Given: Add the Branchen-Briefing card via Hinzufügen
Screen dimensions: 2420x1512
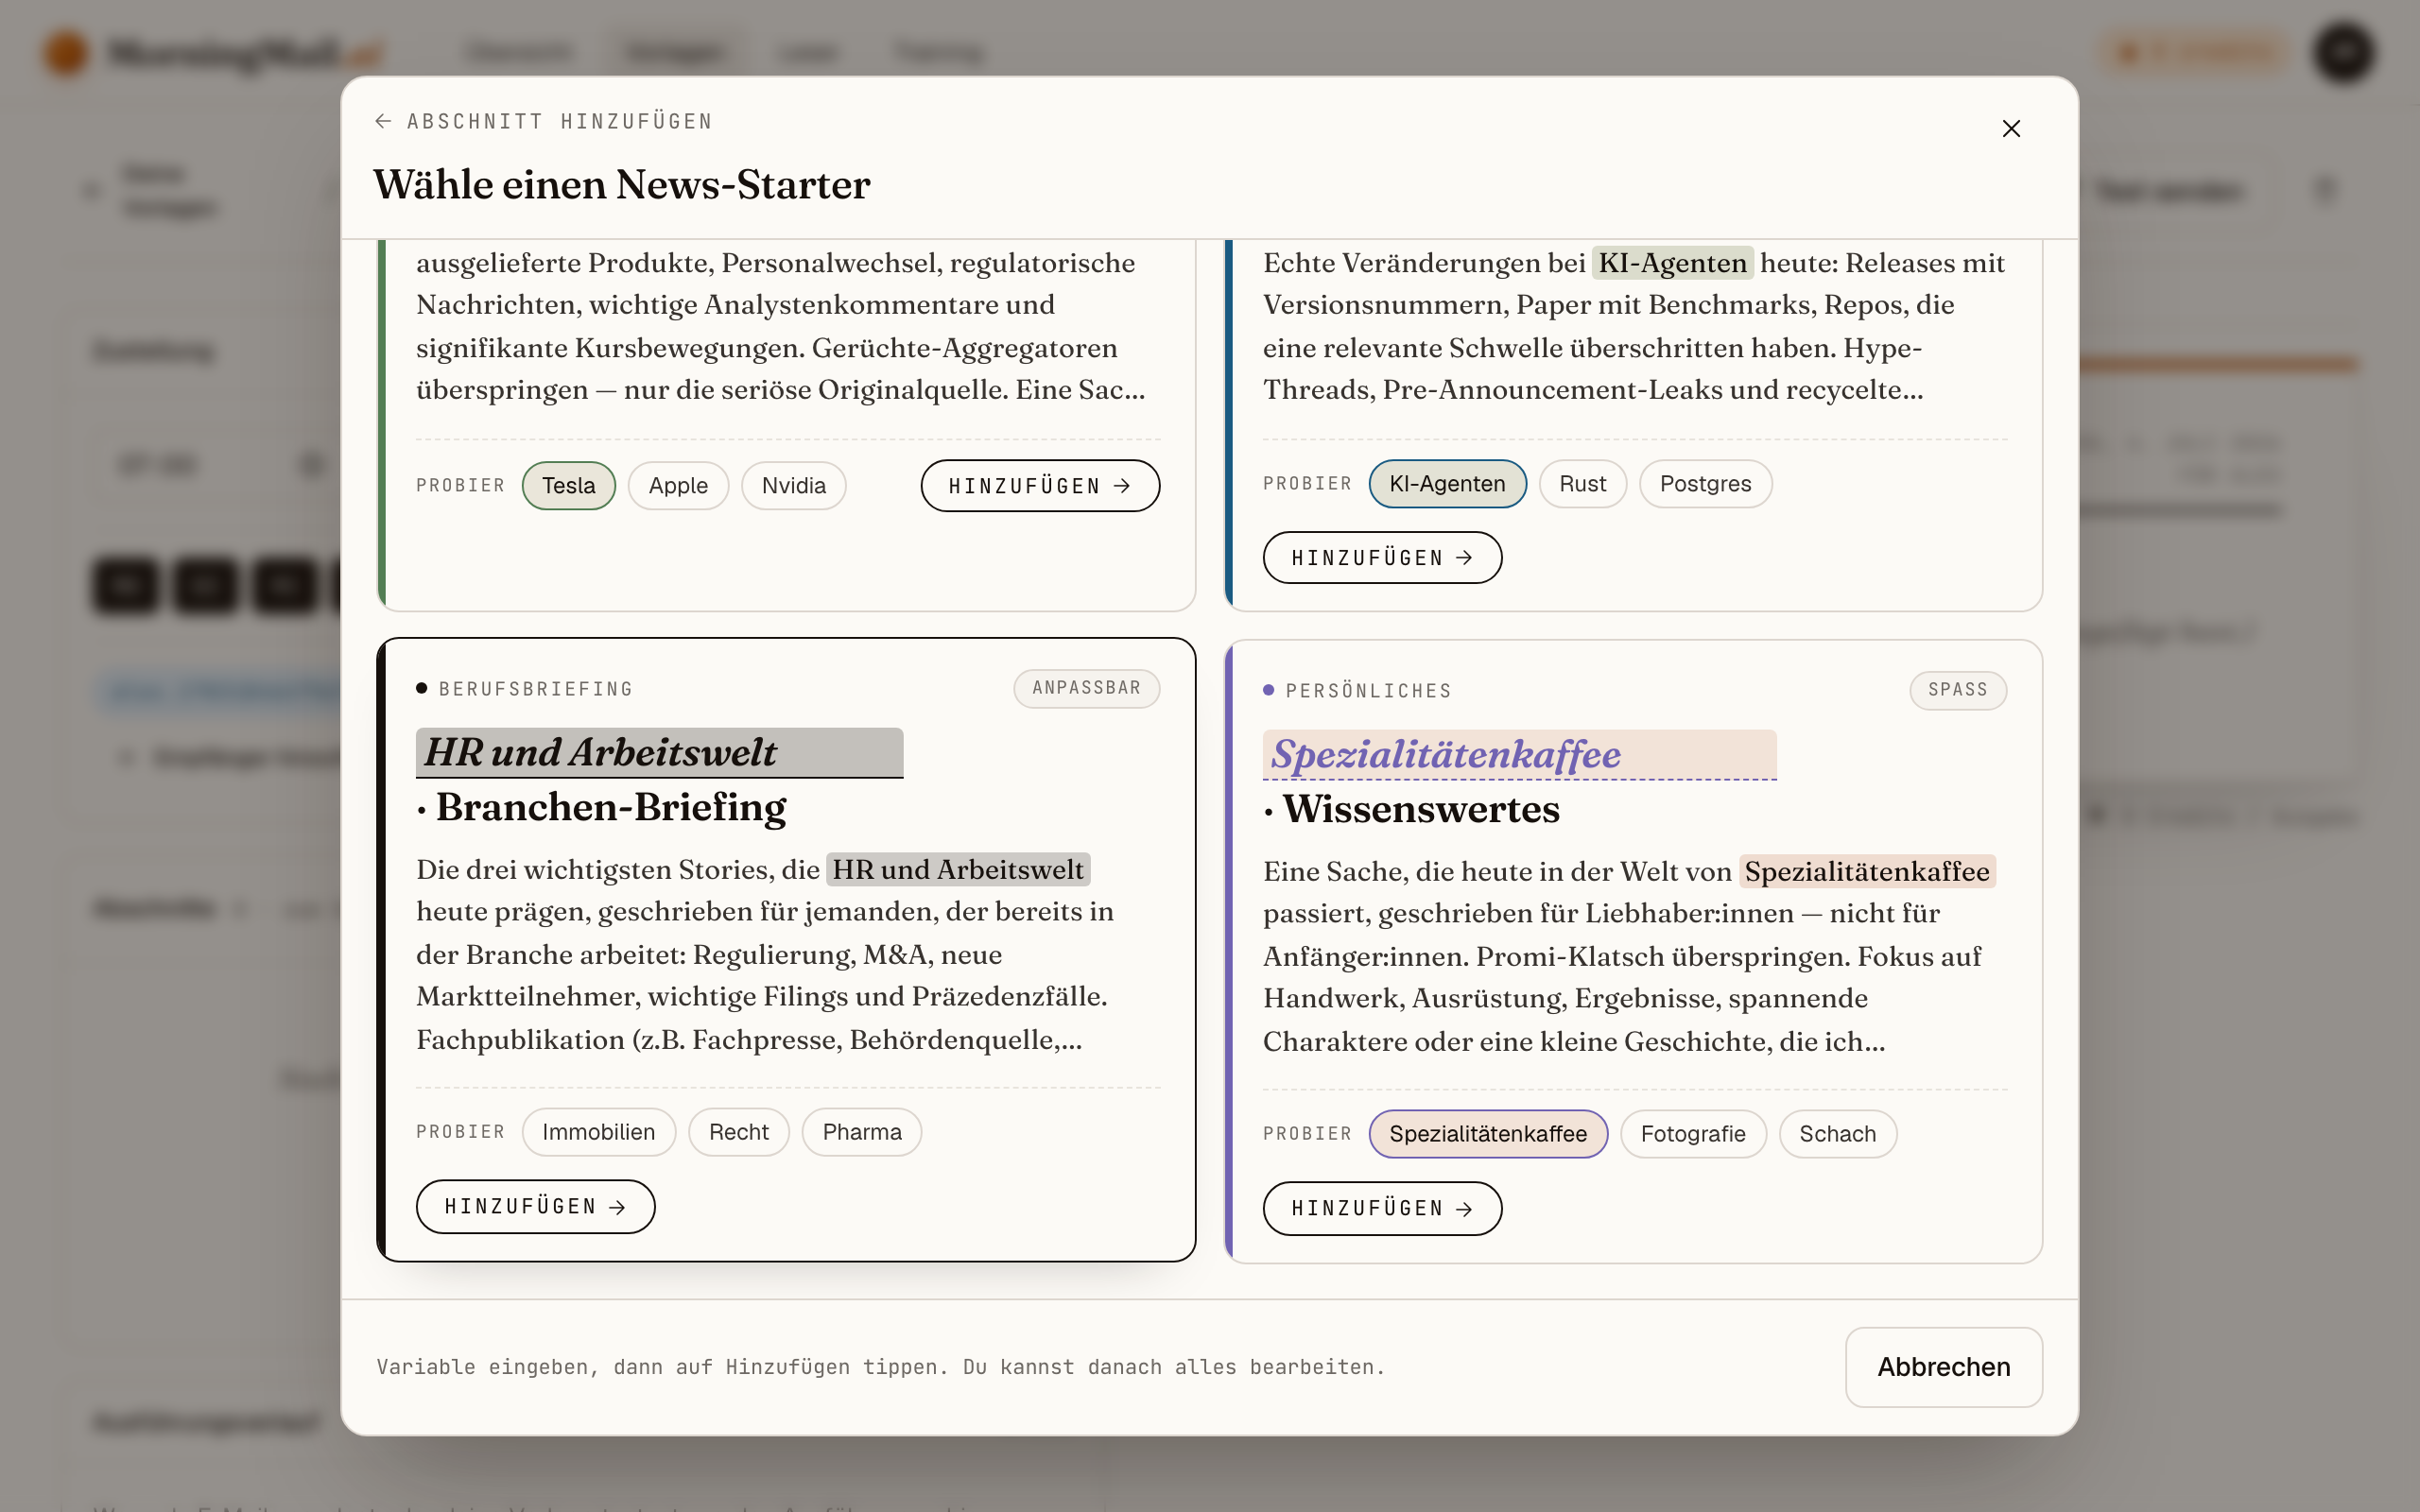Looking at the screenshot, I should tap(535, 1206).
